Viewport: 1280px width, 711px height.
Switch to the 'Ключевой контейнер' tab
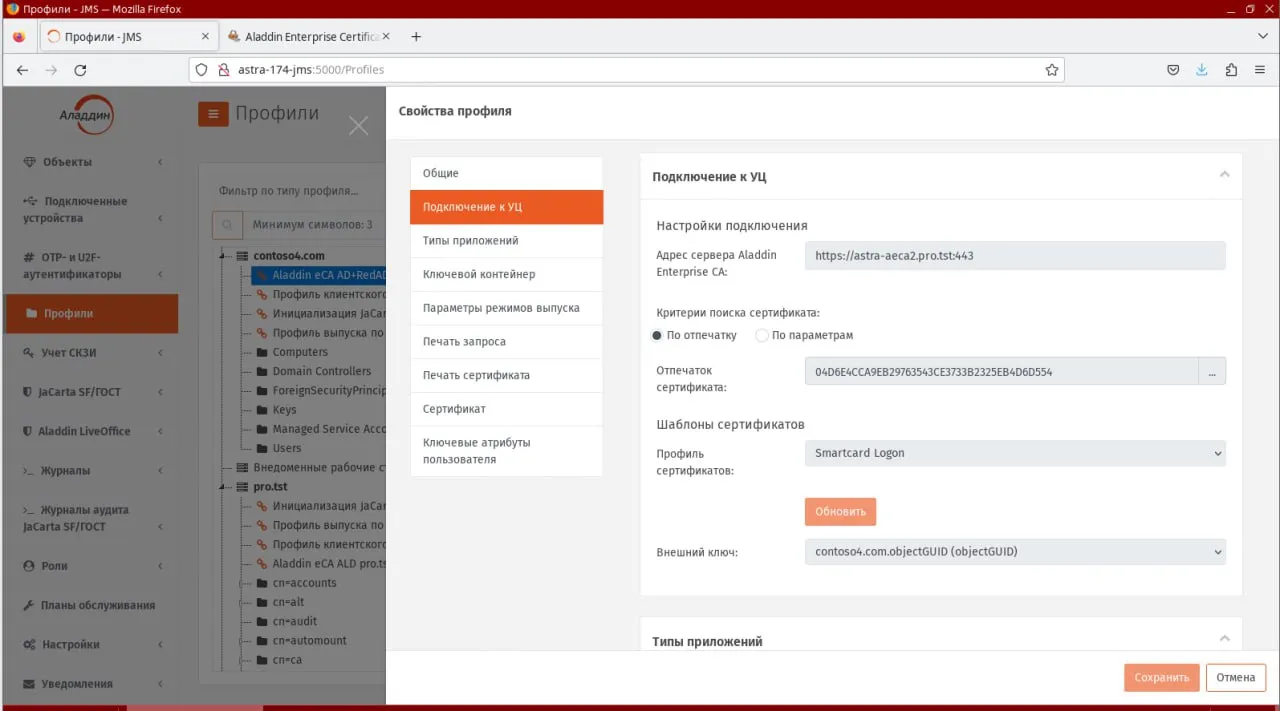click(x=506, y=274)
